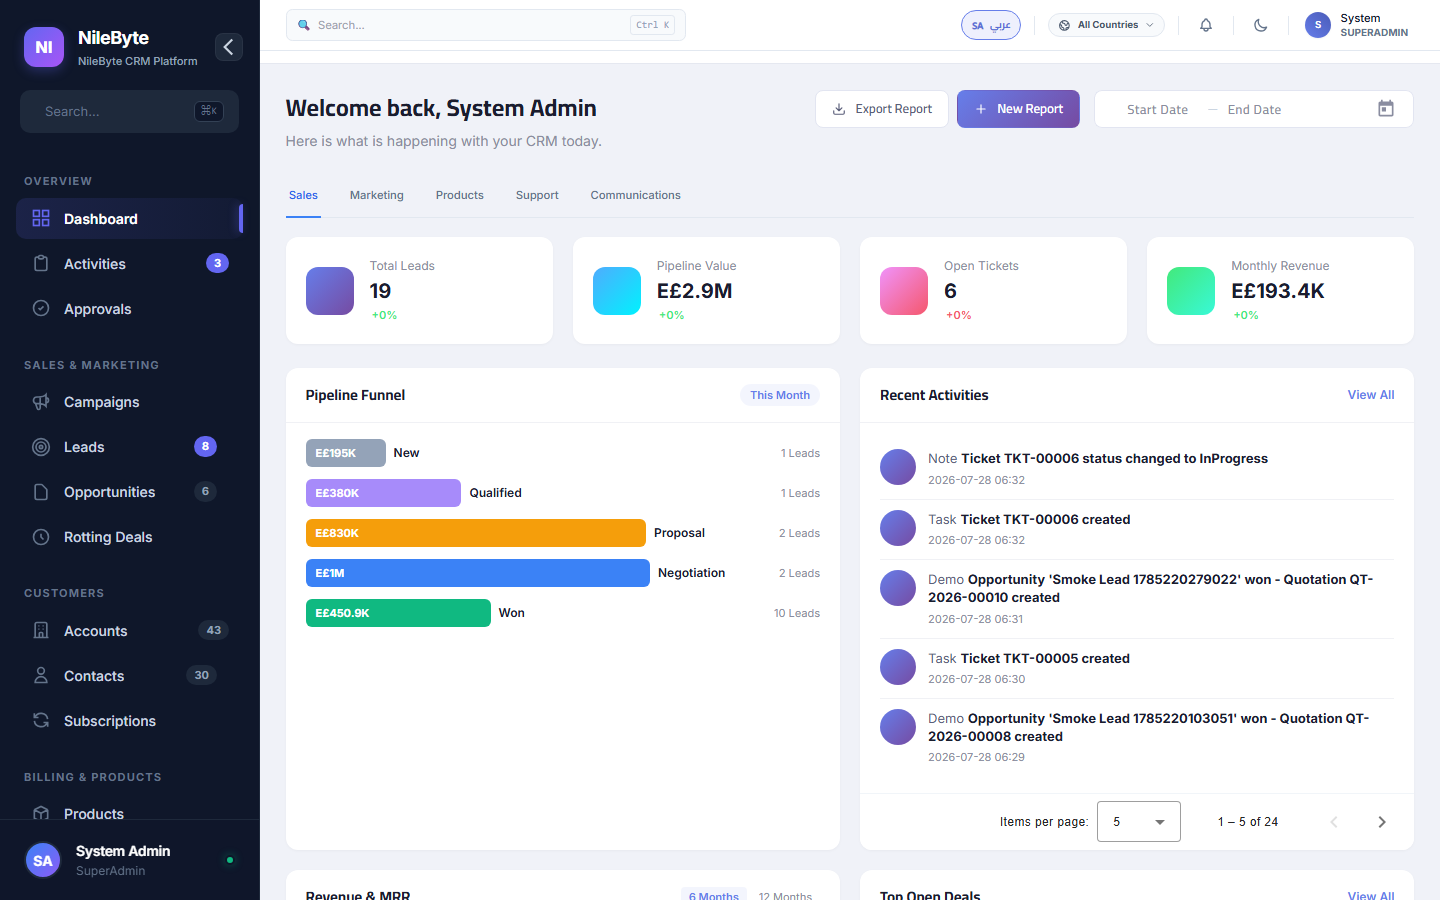Click View All in Top Open Deals

[x=1371, y=895]
